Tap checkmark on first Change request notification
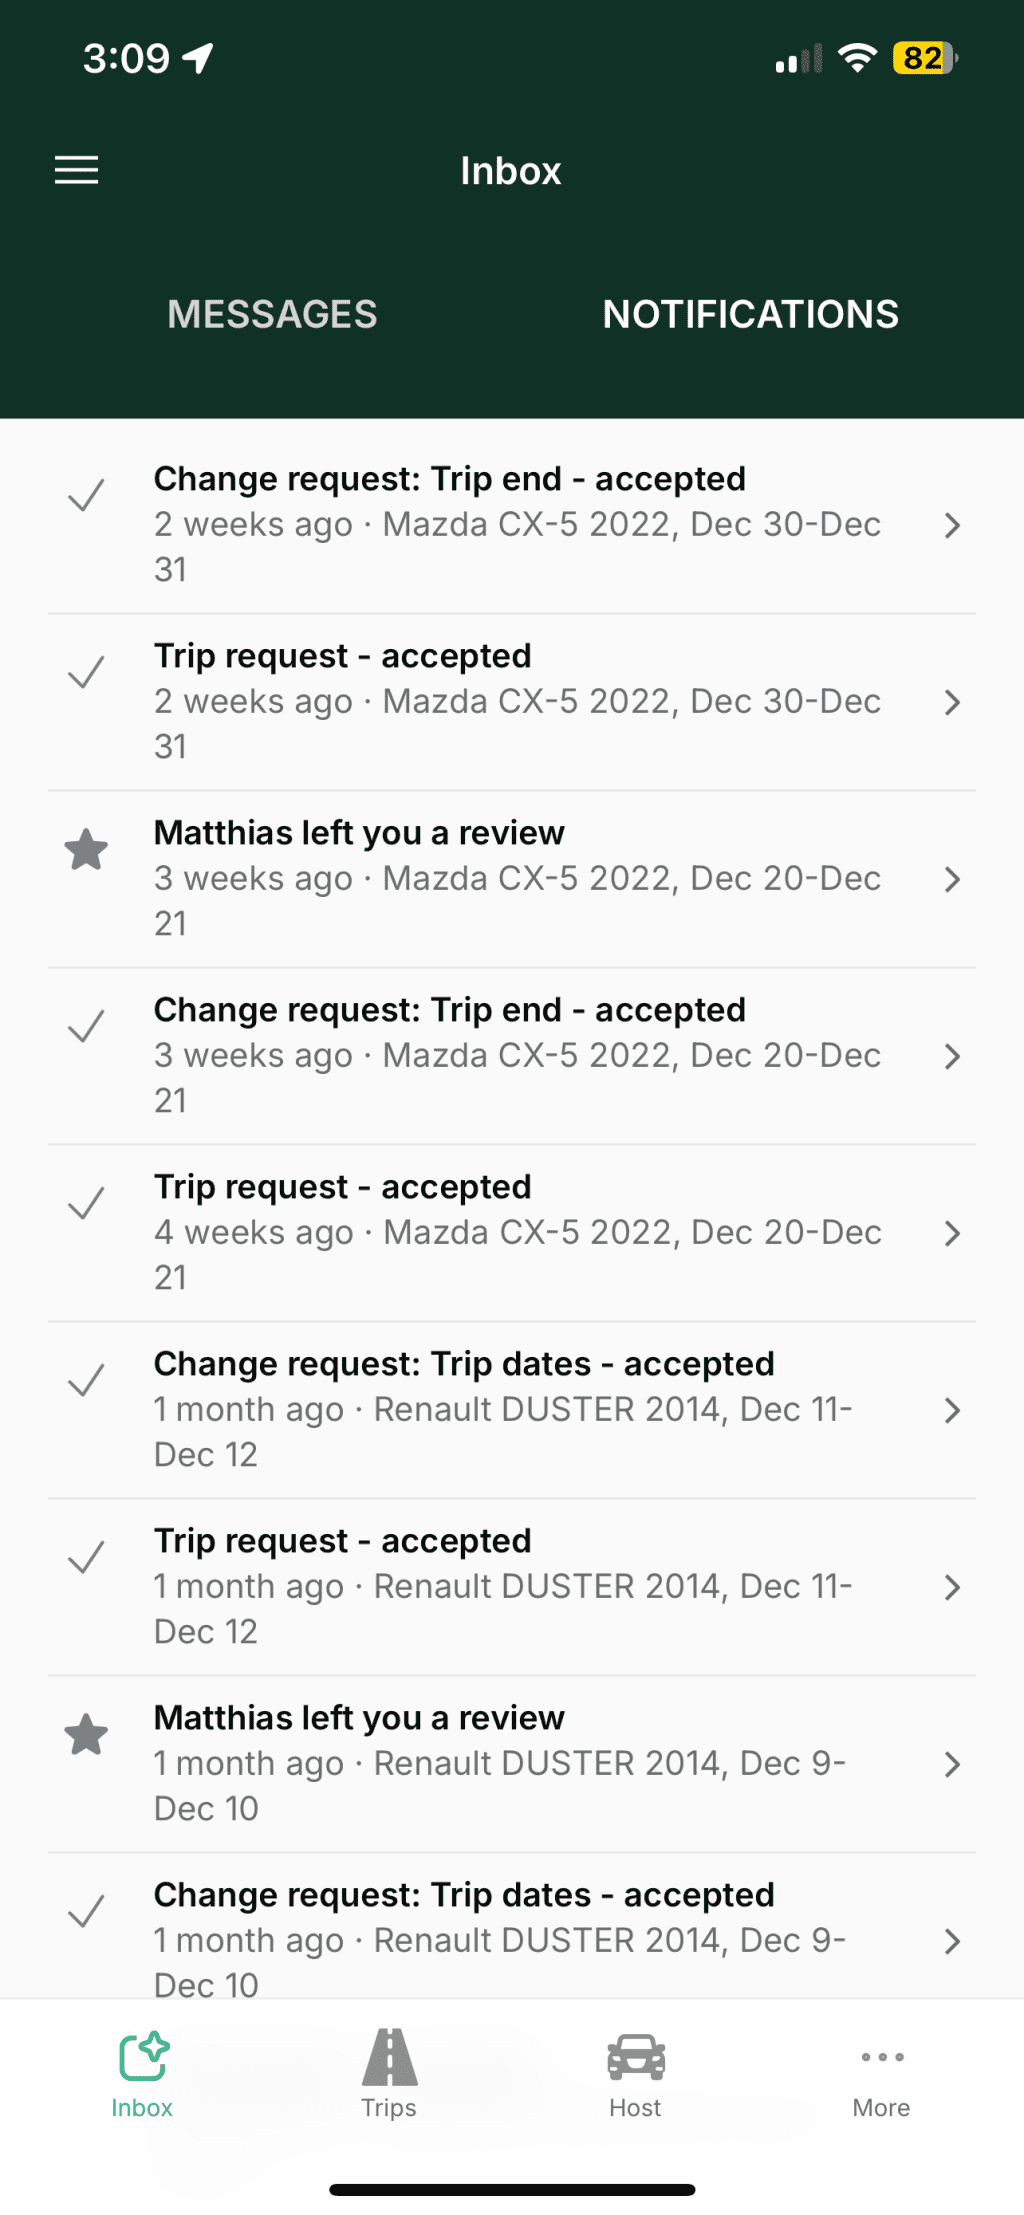This screenshot has width=1024, height=2215. click(x=86, y=496)
